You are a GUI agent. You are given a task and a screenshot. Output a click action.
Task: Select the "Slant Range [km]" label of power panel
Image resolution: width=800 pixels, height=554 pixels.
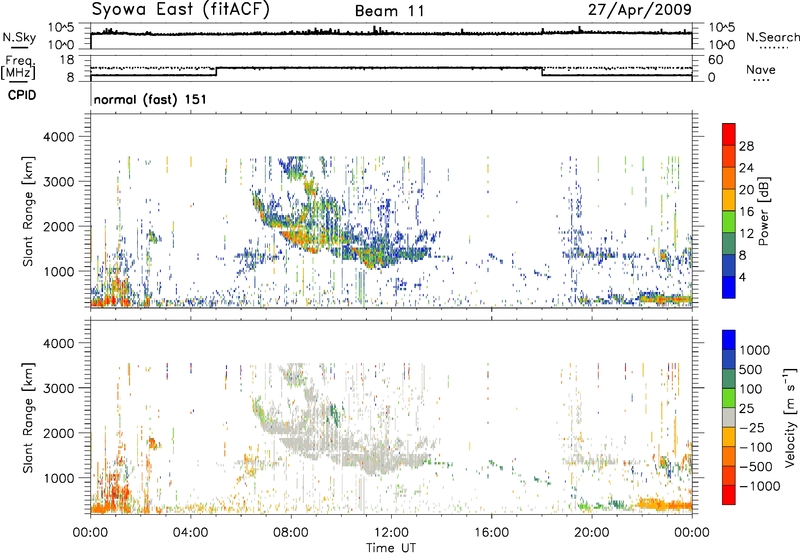[28, 211]
